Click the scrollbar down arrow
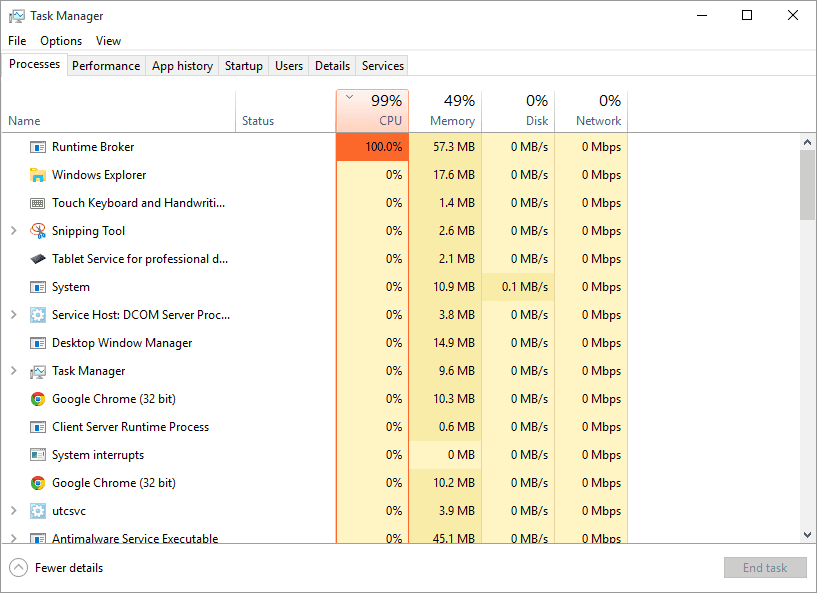 (807, 534)
